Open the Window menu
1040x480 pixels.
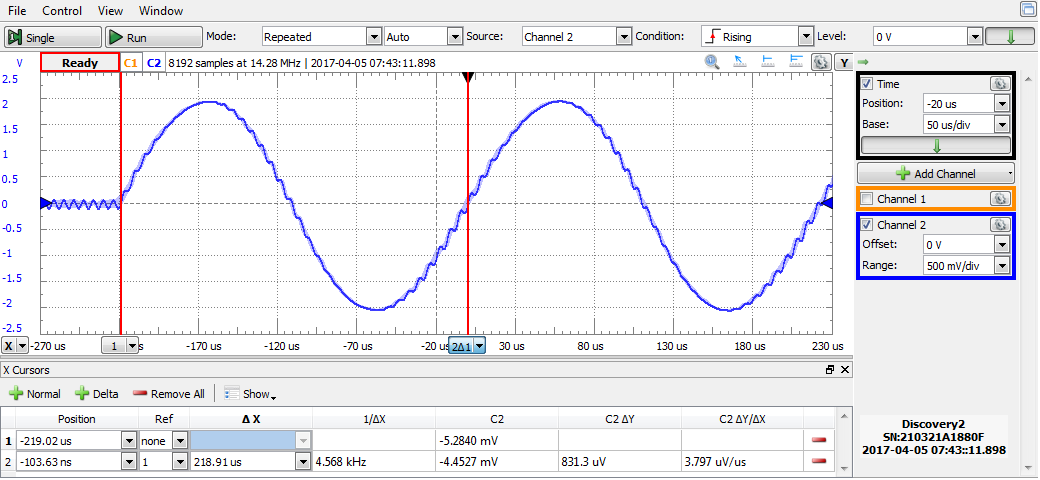tap(161, 11)
